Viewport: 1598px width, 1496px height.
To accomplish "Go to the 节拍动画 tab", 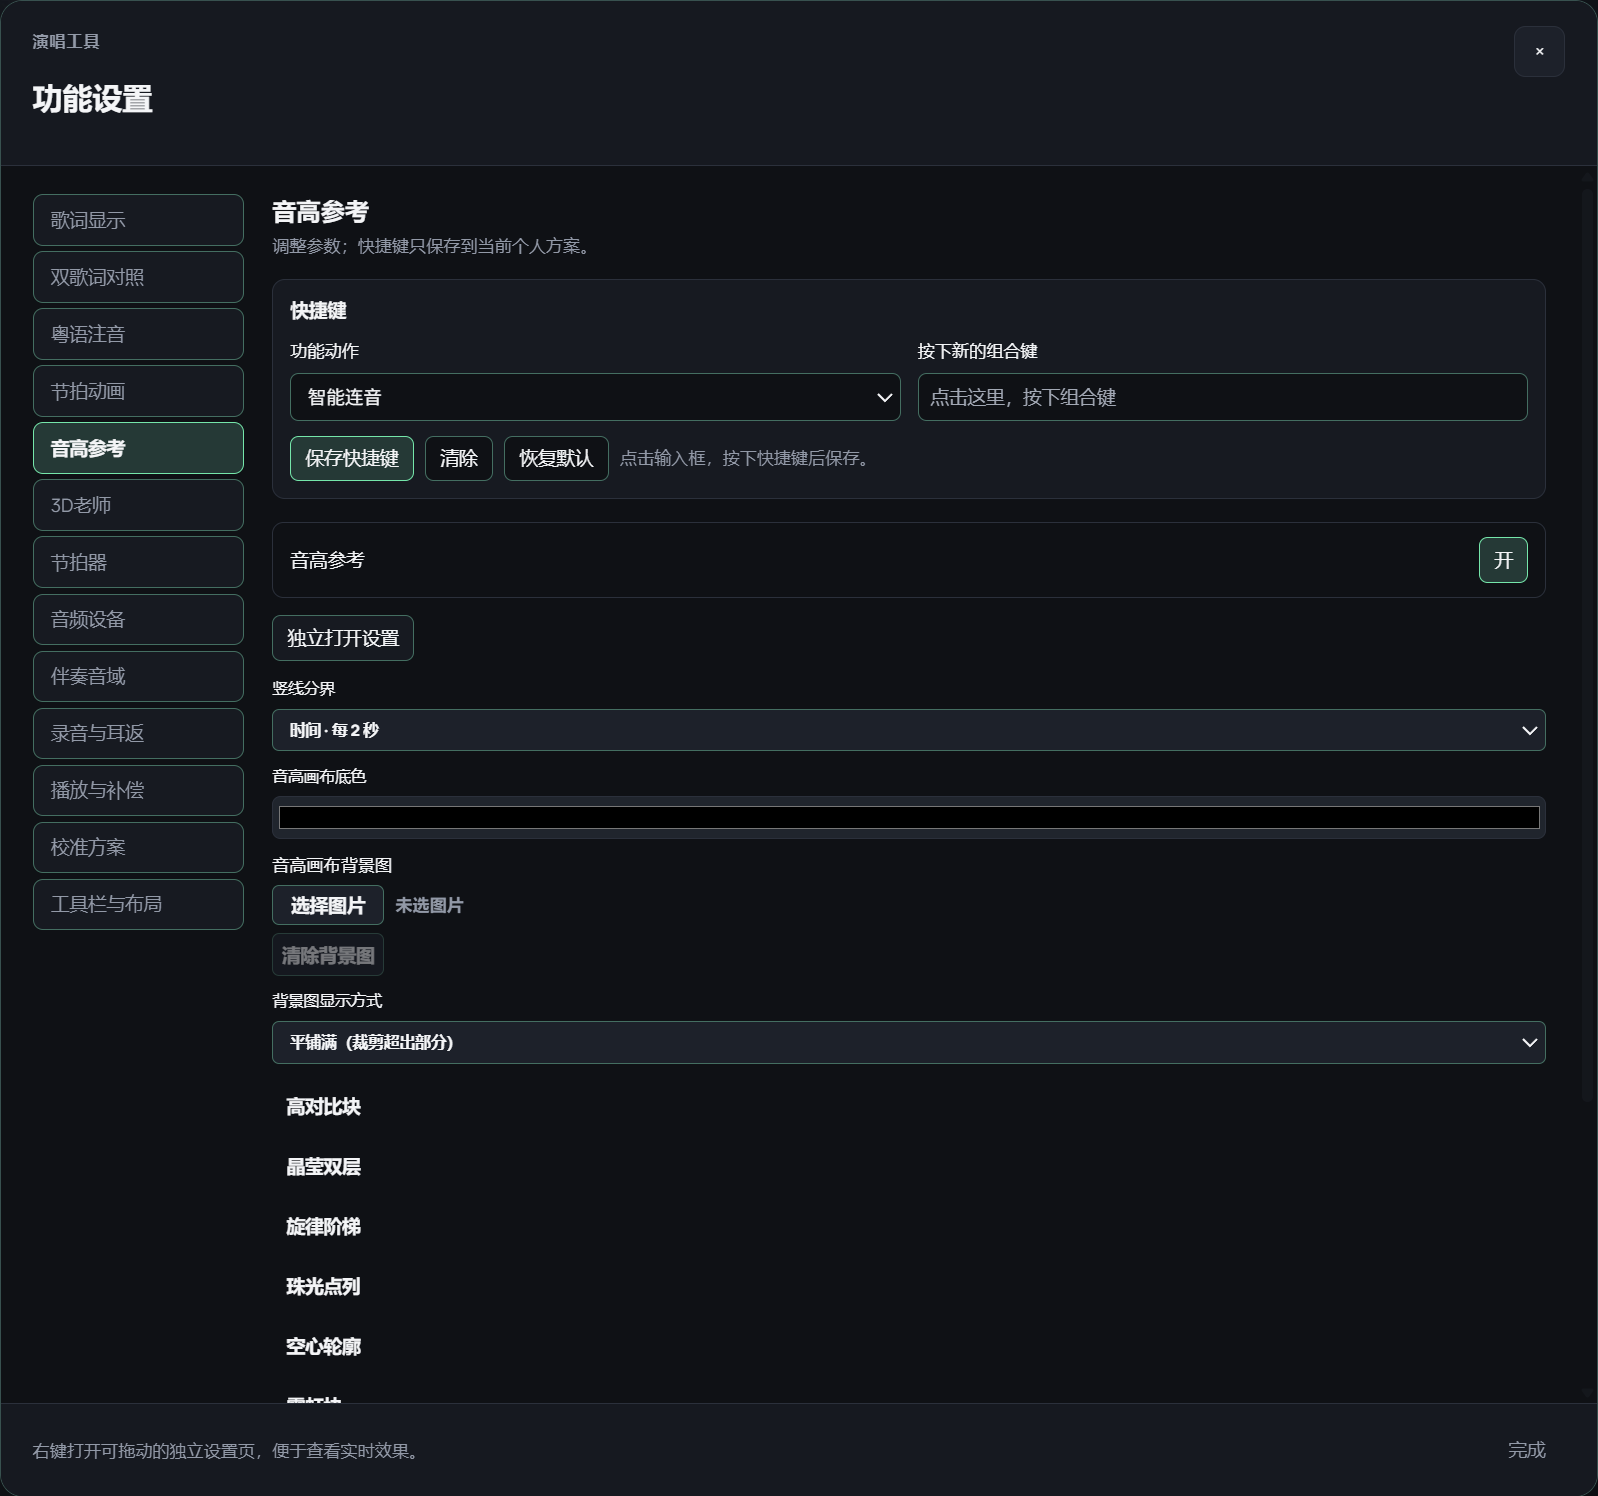I will [138, 391].
